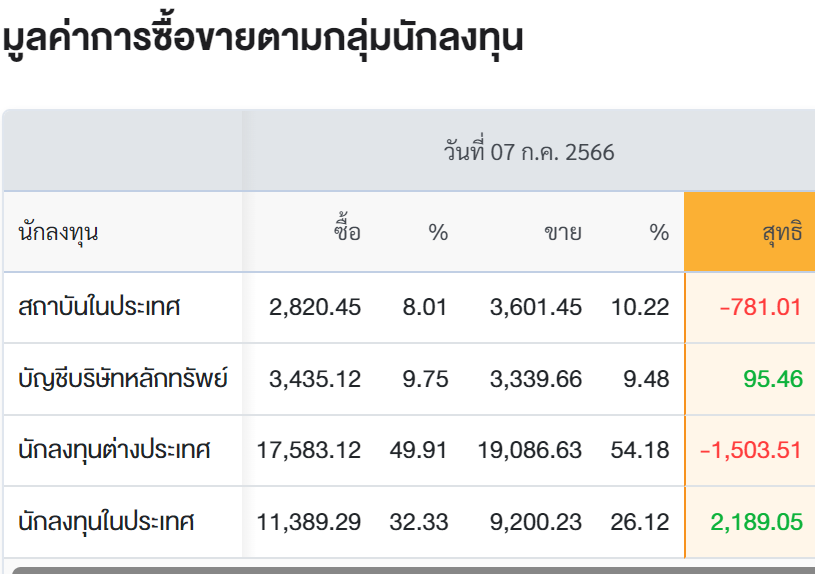Click the นักลงทุน column header

58,233
